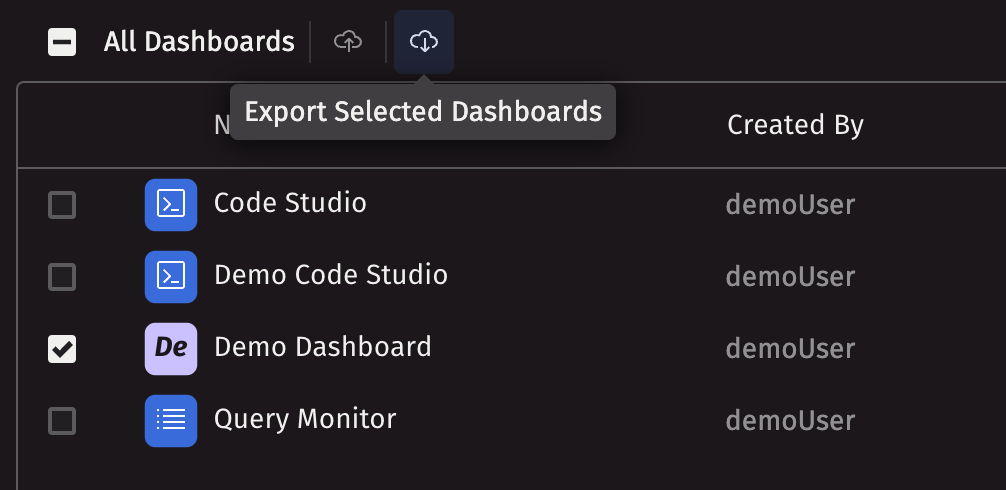Click demoUser in the Query Monitor row
Image resolution: width=1006 pixels, height=490 pixels.
tap(790, 420)
